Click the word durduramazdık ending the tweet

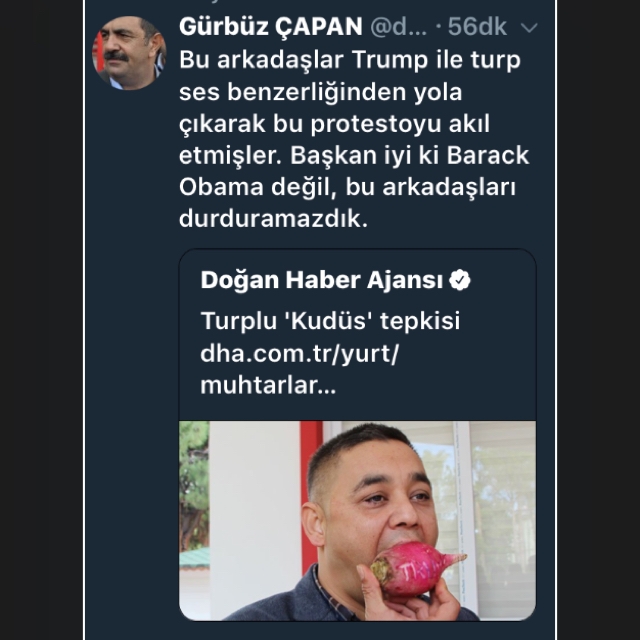[x=273, y=219]
